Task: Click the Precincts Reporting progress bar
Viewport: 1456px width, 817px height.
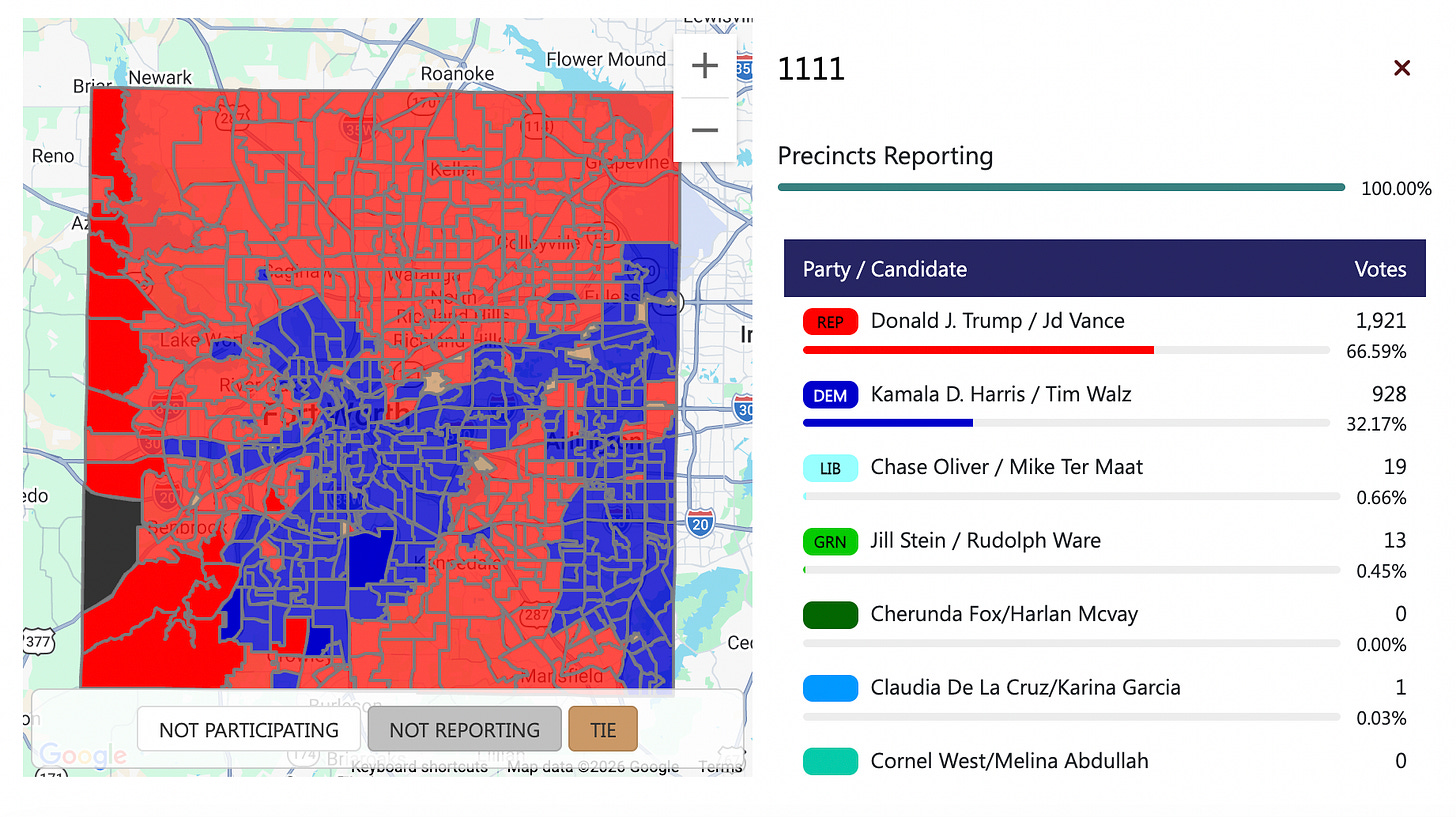Action: [x=1060, y=186]
